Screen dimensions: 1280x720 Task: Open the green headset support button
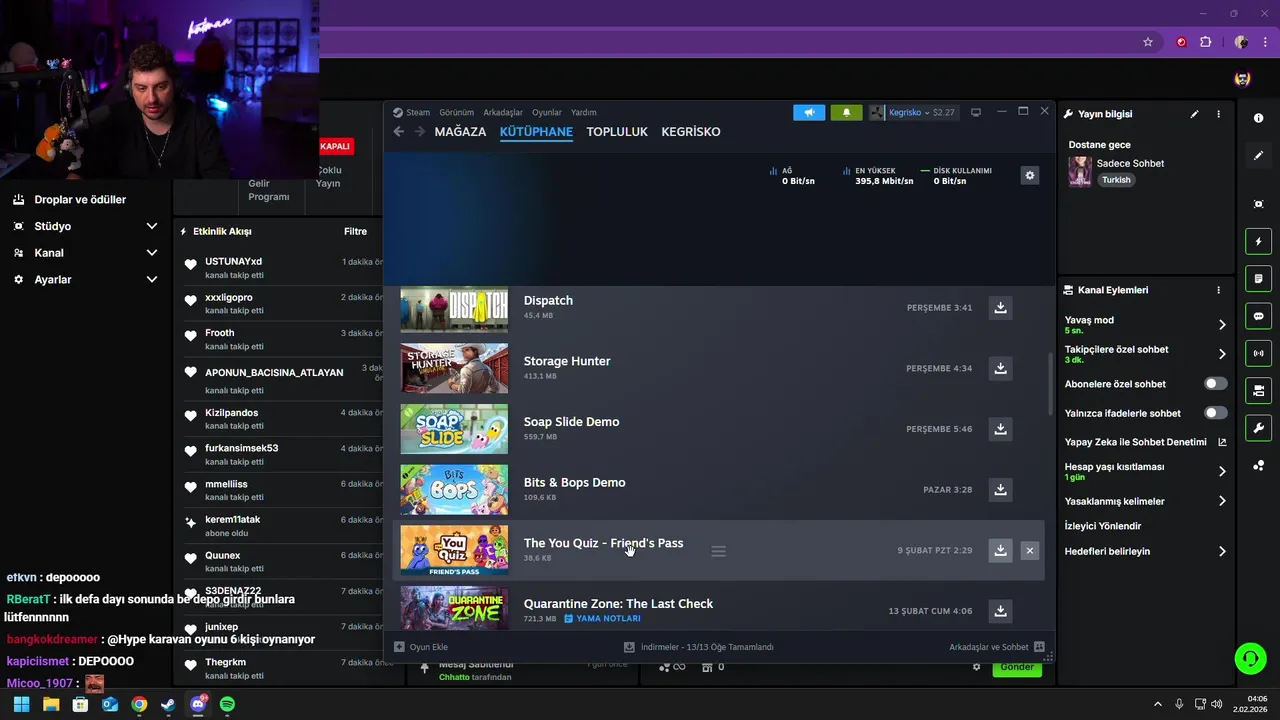click(x=1250, y=658)
